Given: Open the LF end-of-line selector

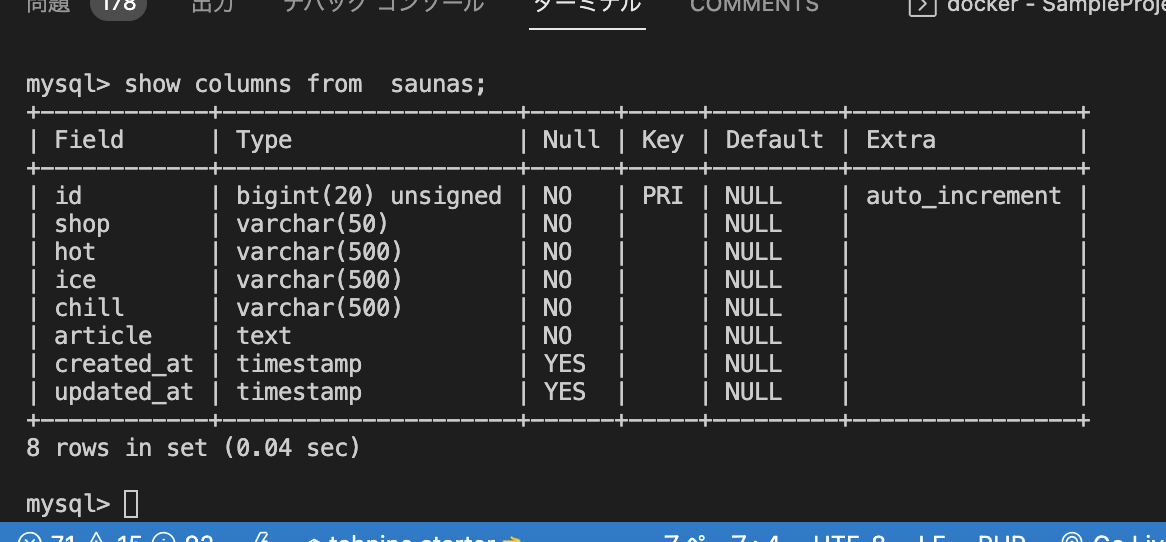Looking at the screenshot, I should pos(930,537).
